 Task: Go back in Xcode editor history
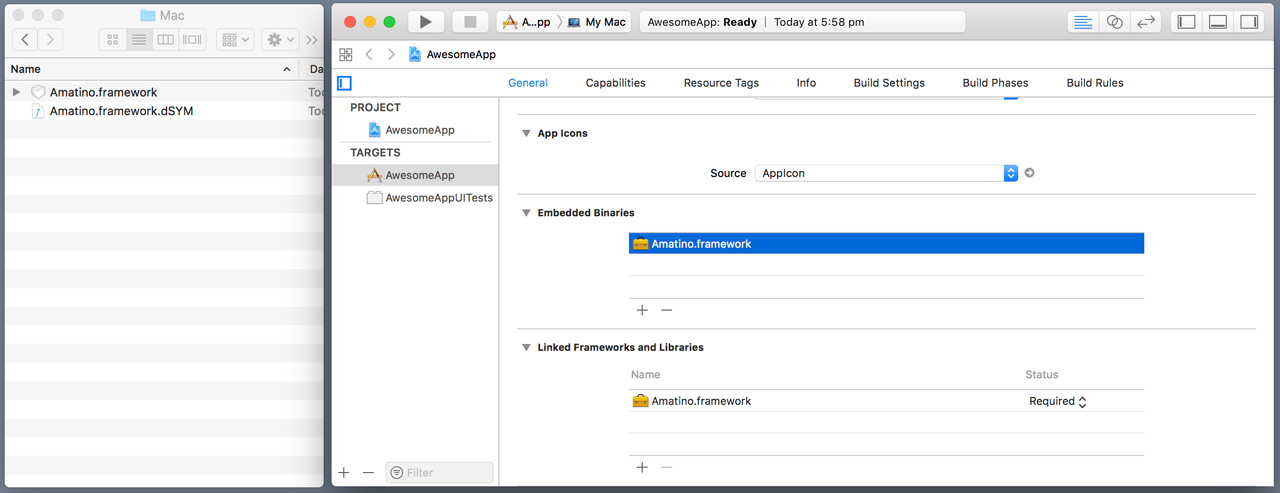[x=369, y=55]
